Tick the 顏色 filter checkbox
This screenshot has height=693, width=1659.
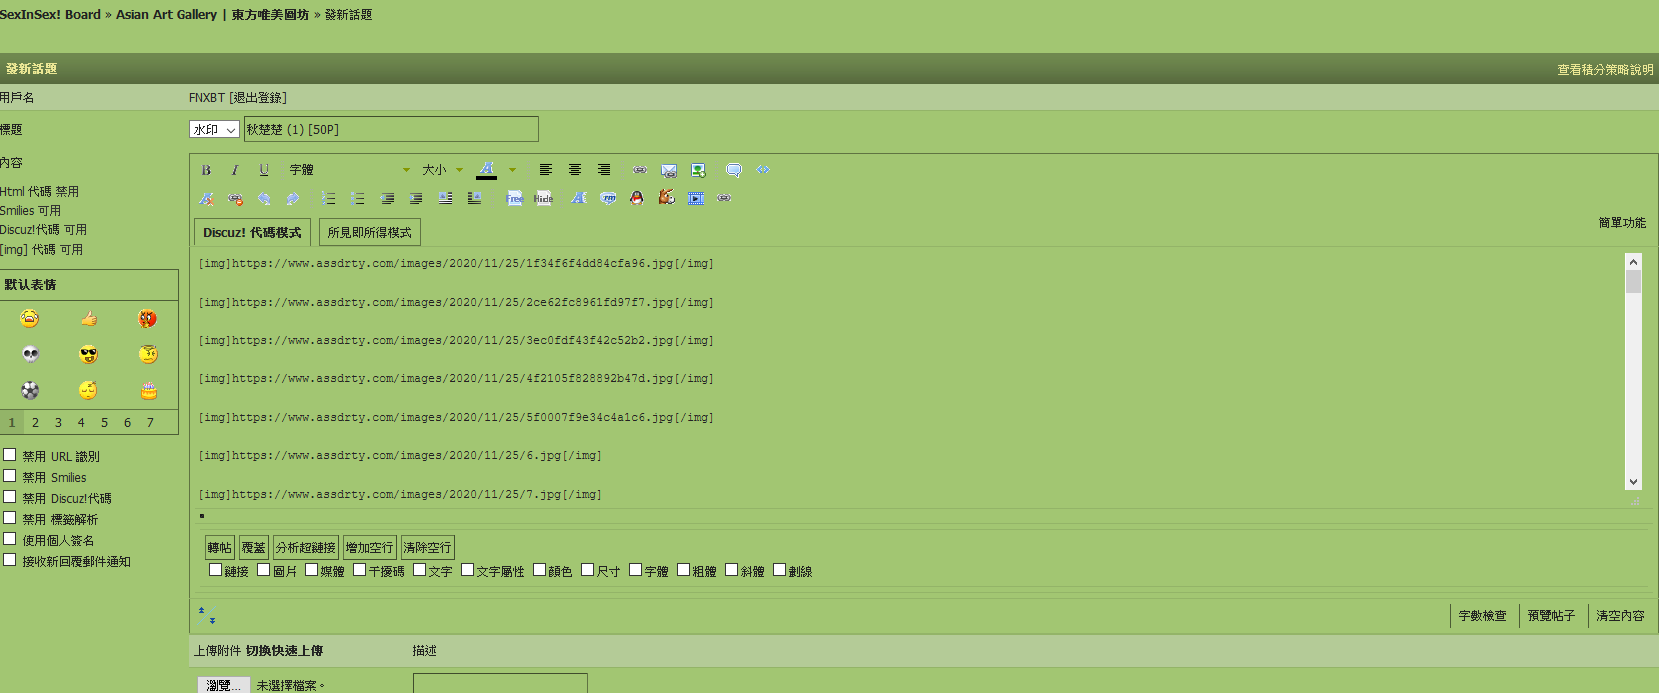[539, 570]
